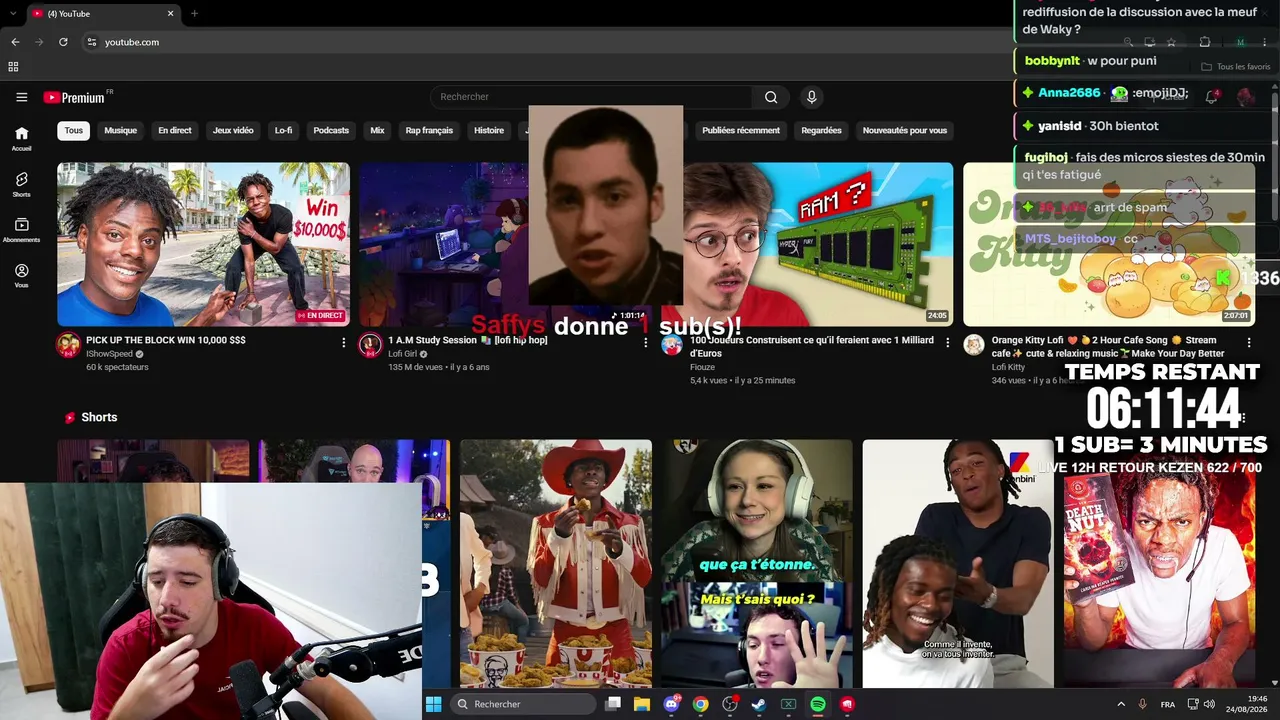Show hidden system tray icons
This screenshot has height=720, width=1280.
click(x=1121, y=704)
